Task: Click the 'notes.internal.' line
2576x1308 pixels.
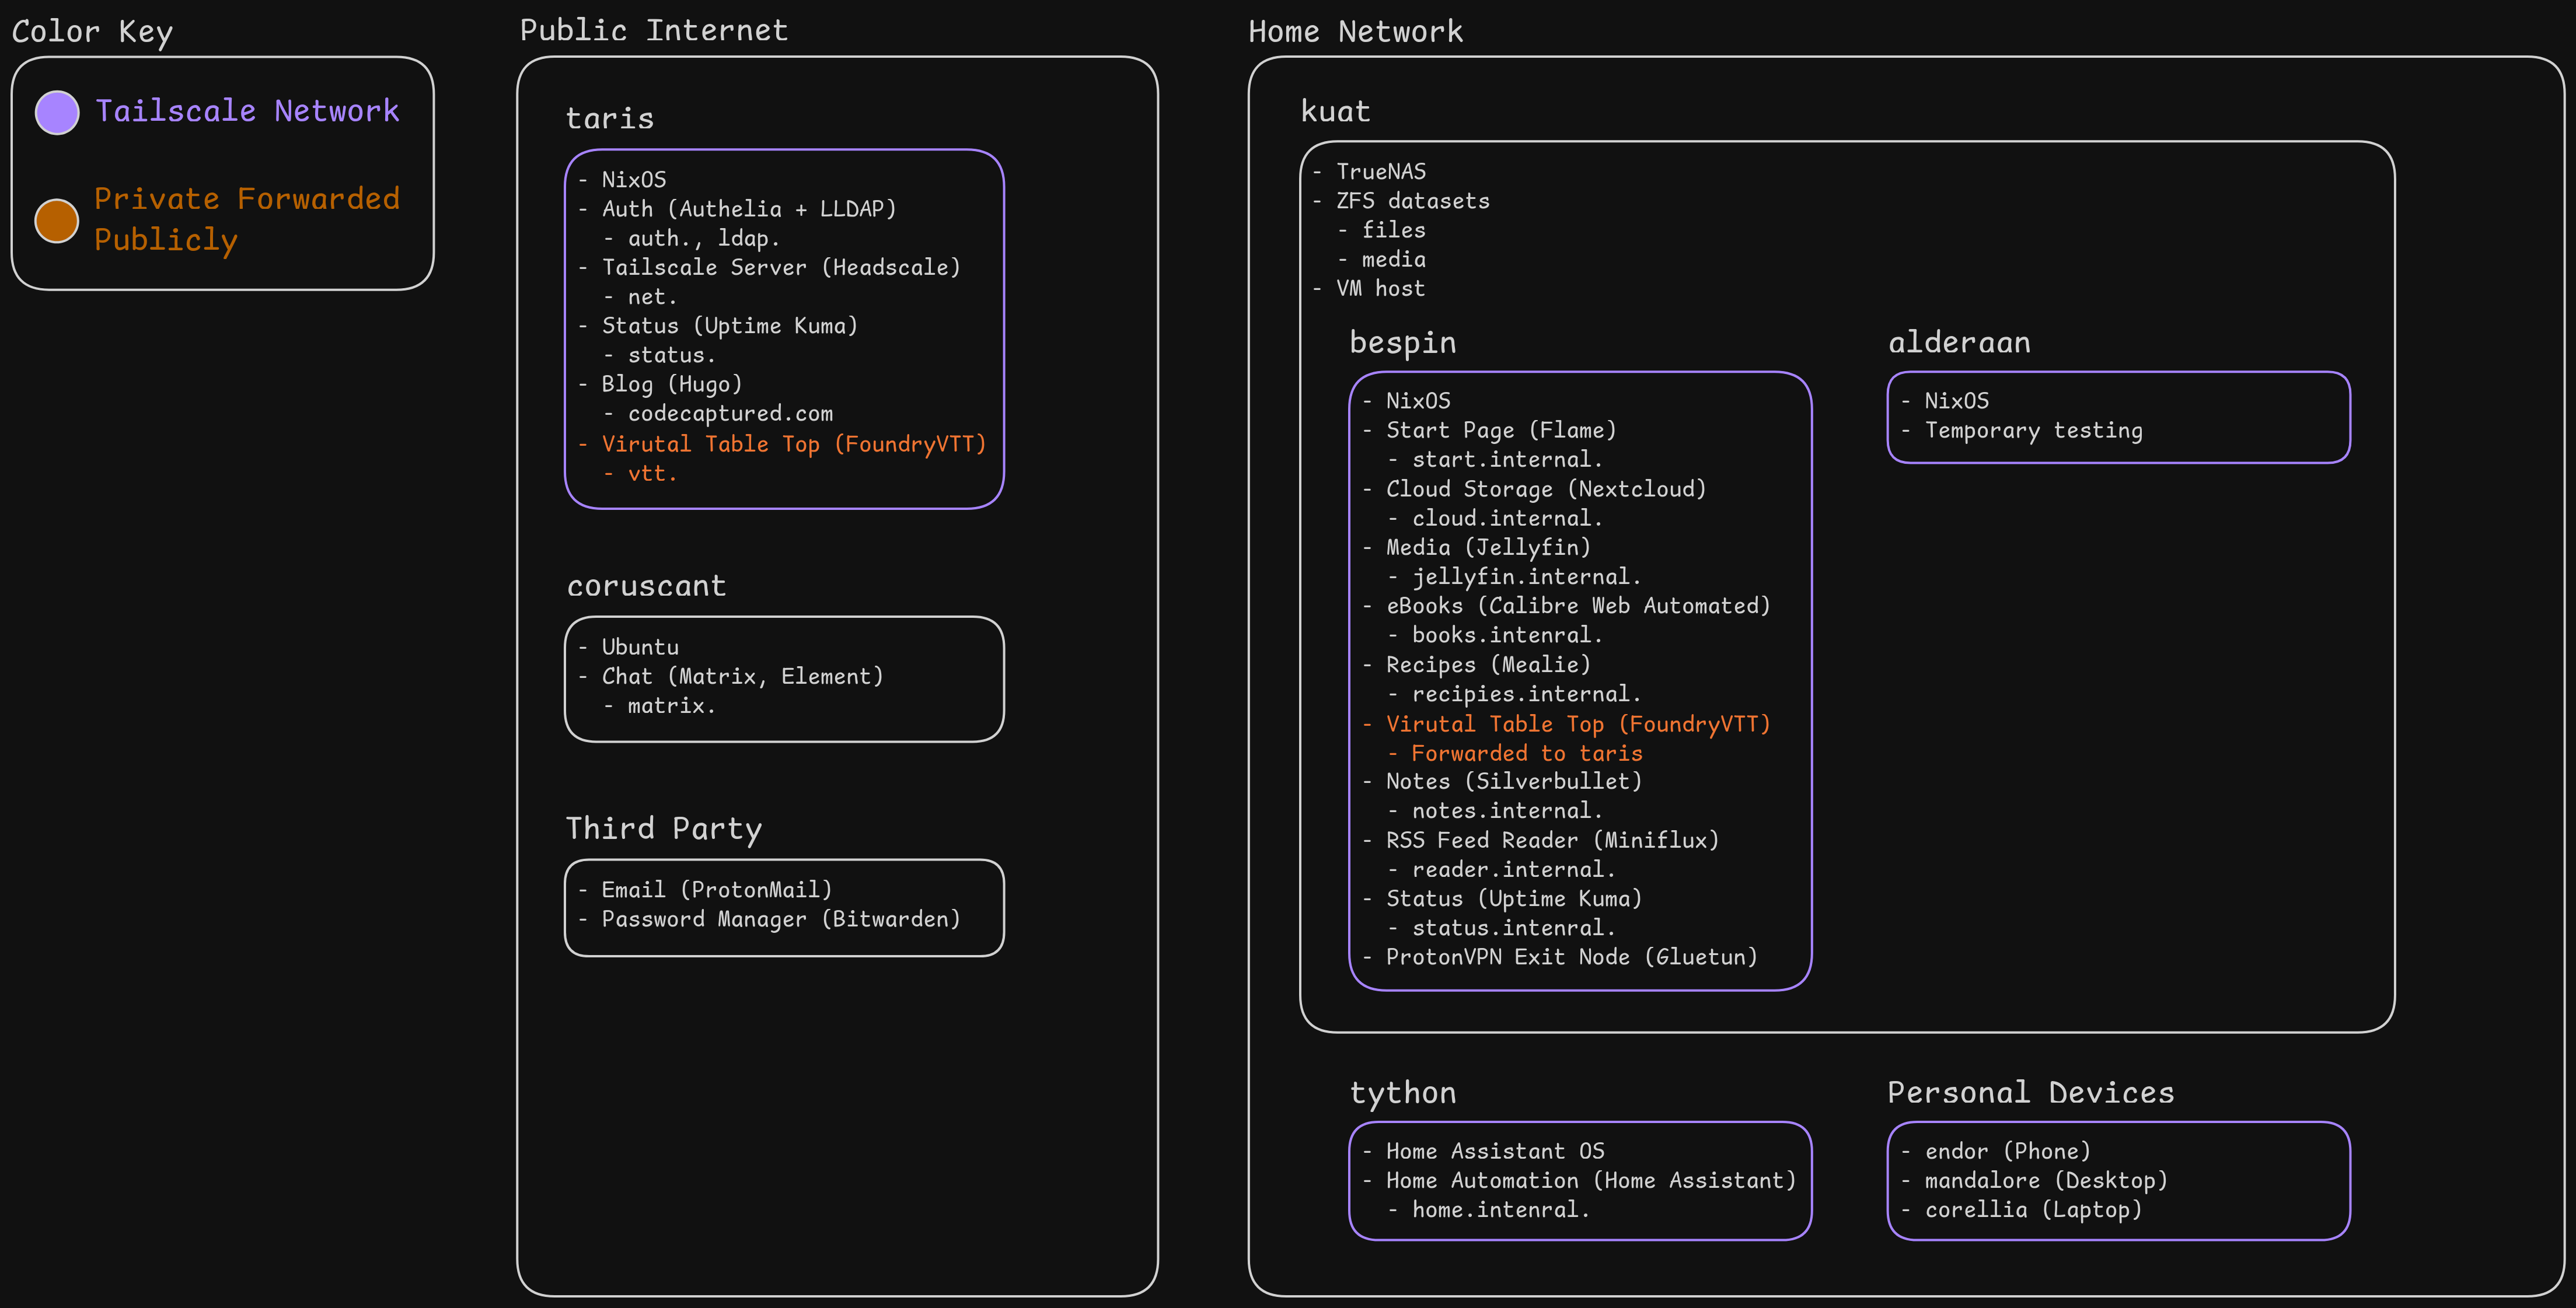Action: tap(1507, 811)
